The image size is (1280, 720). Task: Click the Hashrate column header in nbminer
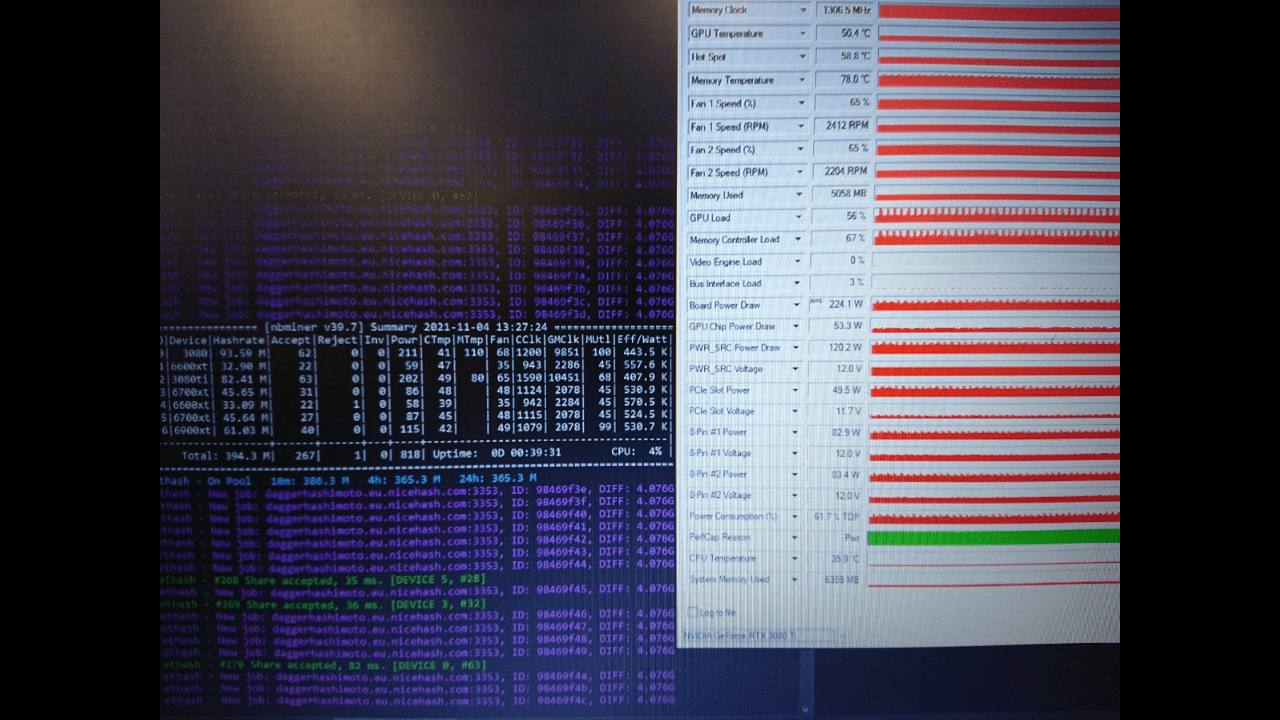(238, 340)
